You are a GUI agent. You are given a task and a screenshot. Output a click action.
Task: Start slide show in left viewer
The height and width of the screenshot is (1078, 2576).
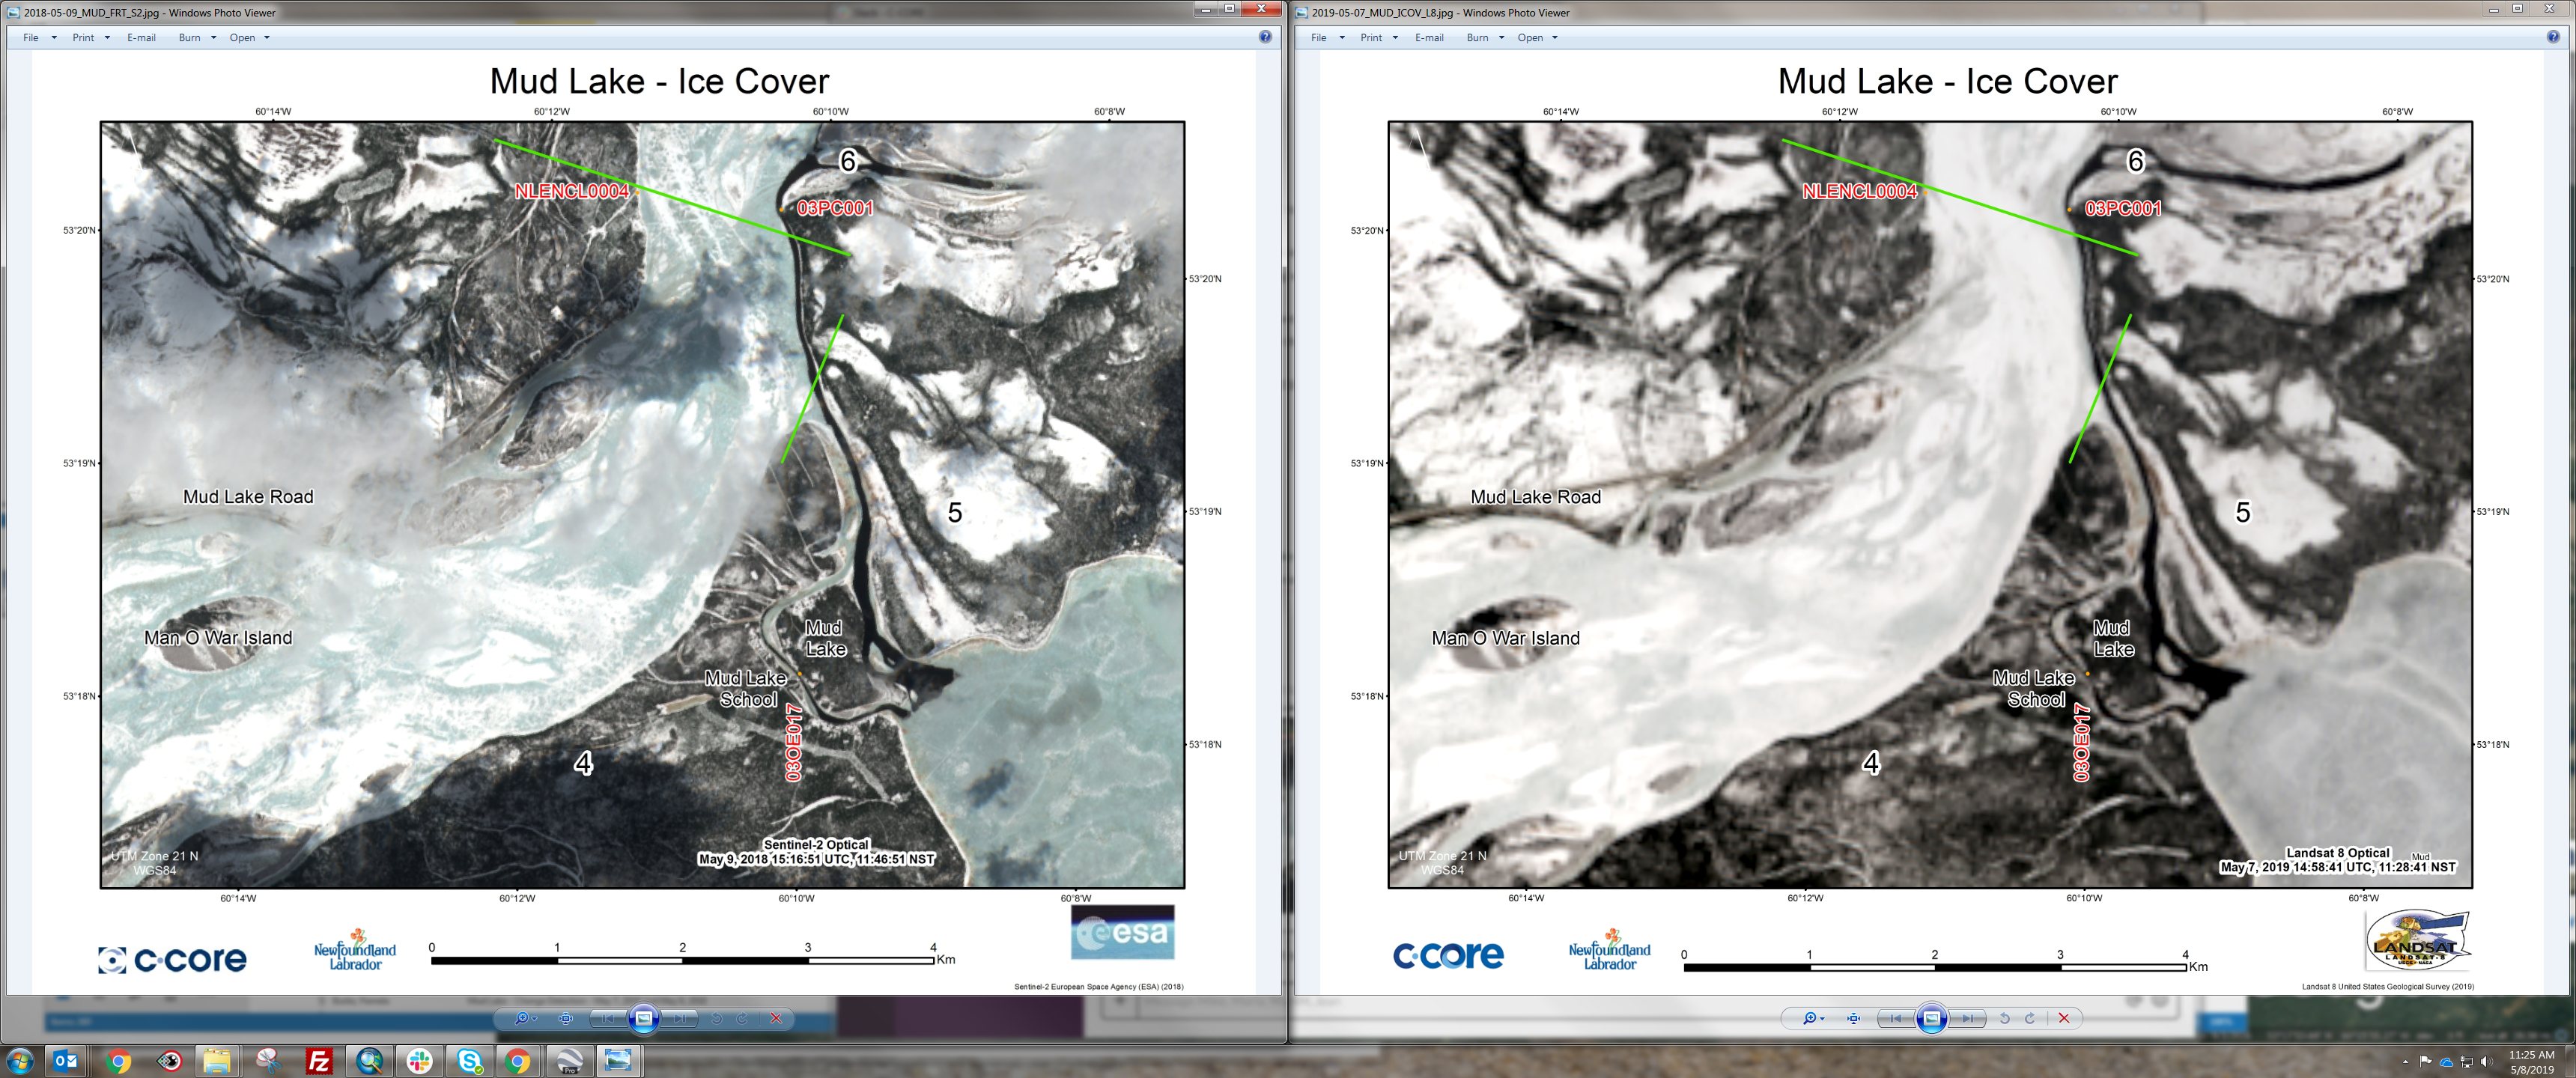(644, 1018)
